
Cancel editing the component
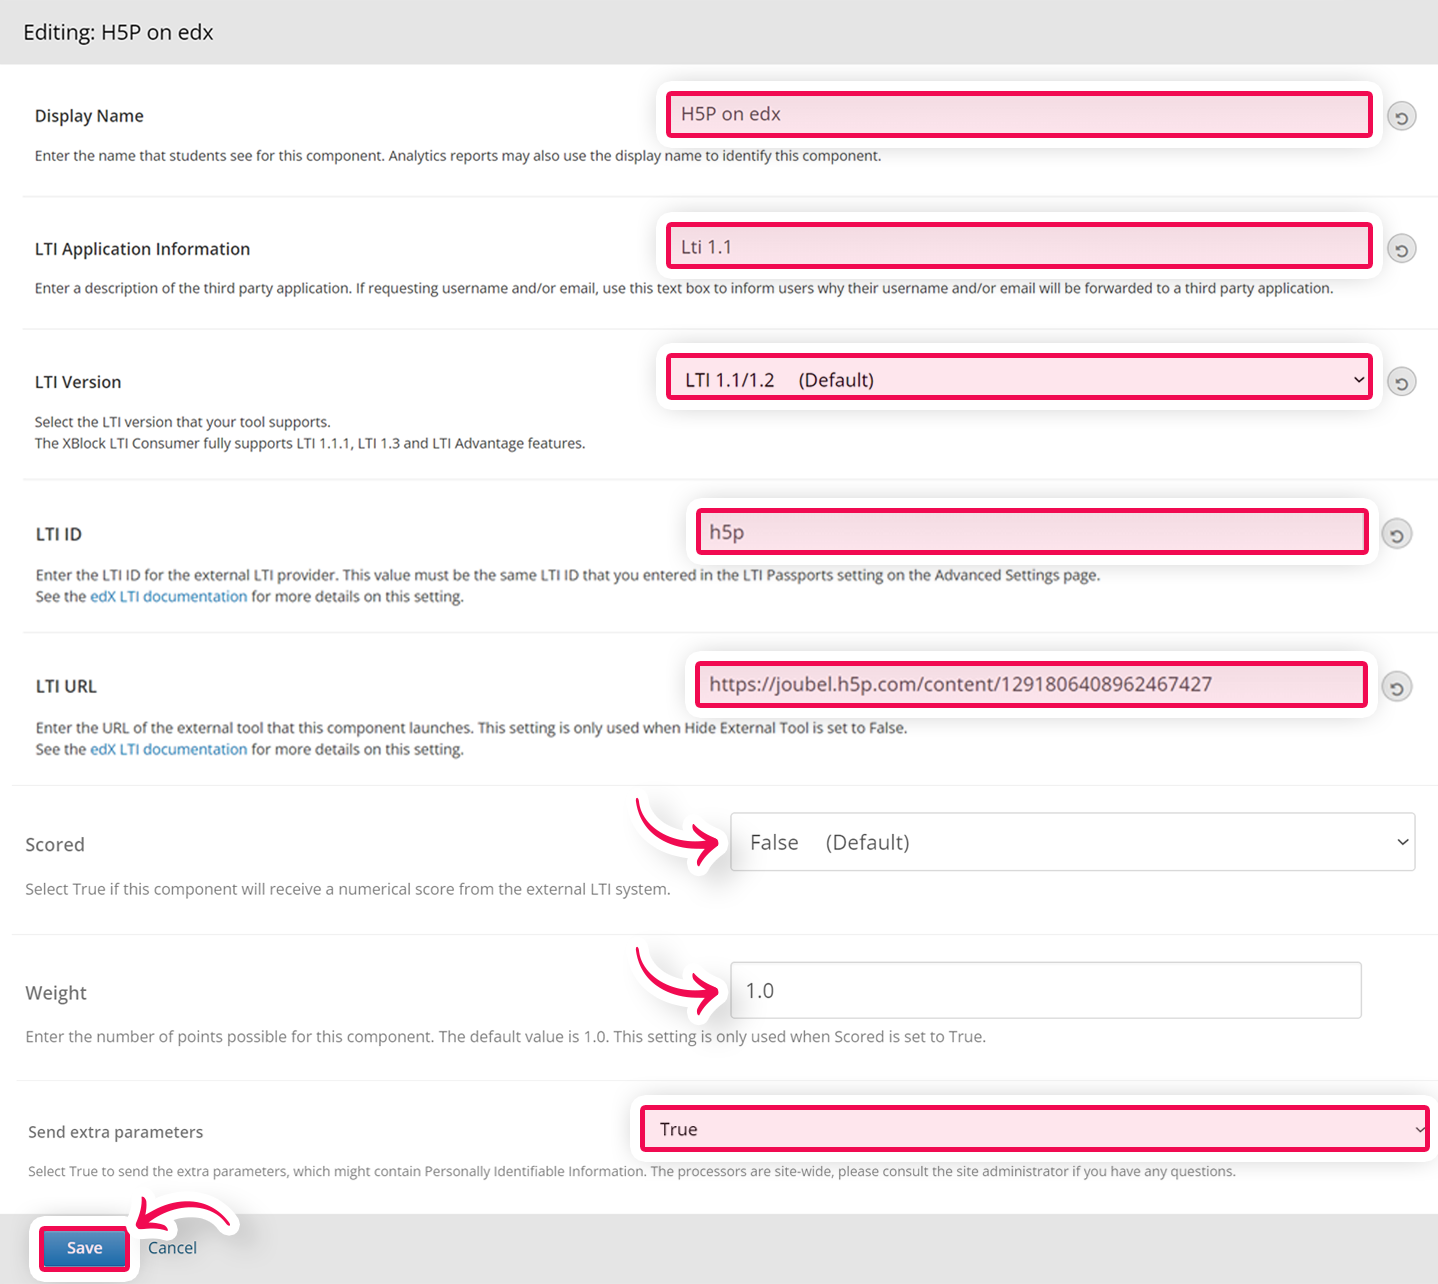pyautogui.click(x=172, y=1248)
